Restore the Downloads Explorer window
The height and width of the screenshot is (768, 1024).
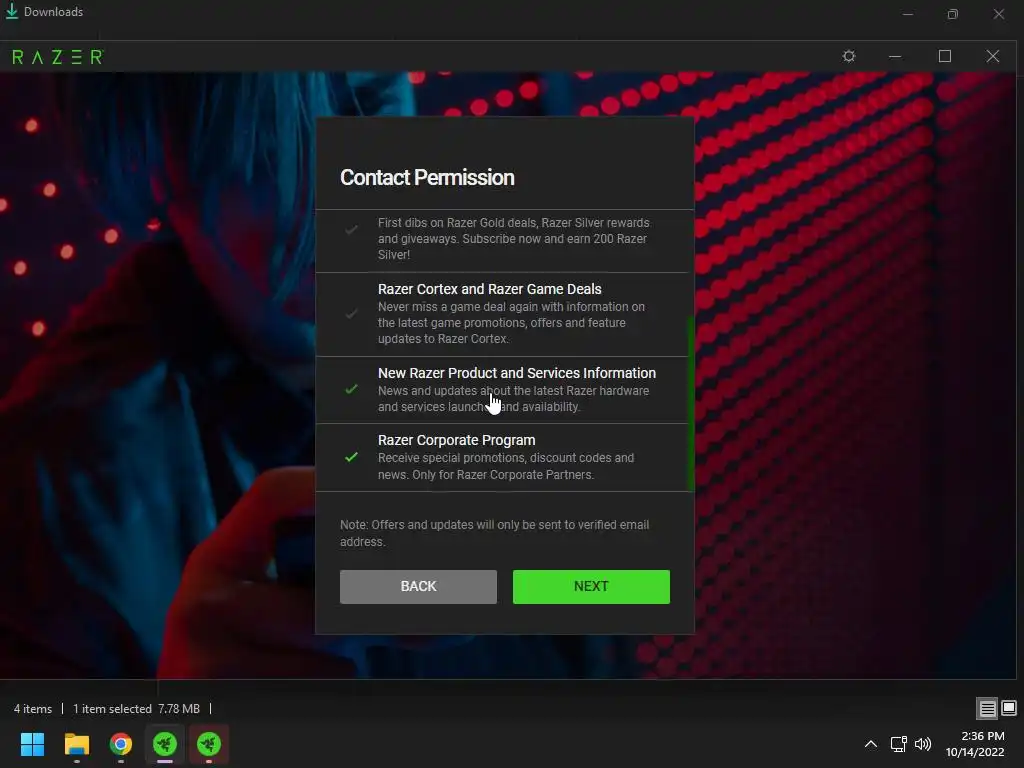pyautogui.click(x=953, y=14)
